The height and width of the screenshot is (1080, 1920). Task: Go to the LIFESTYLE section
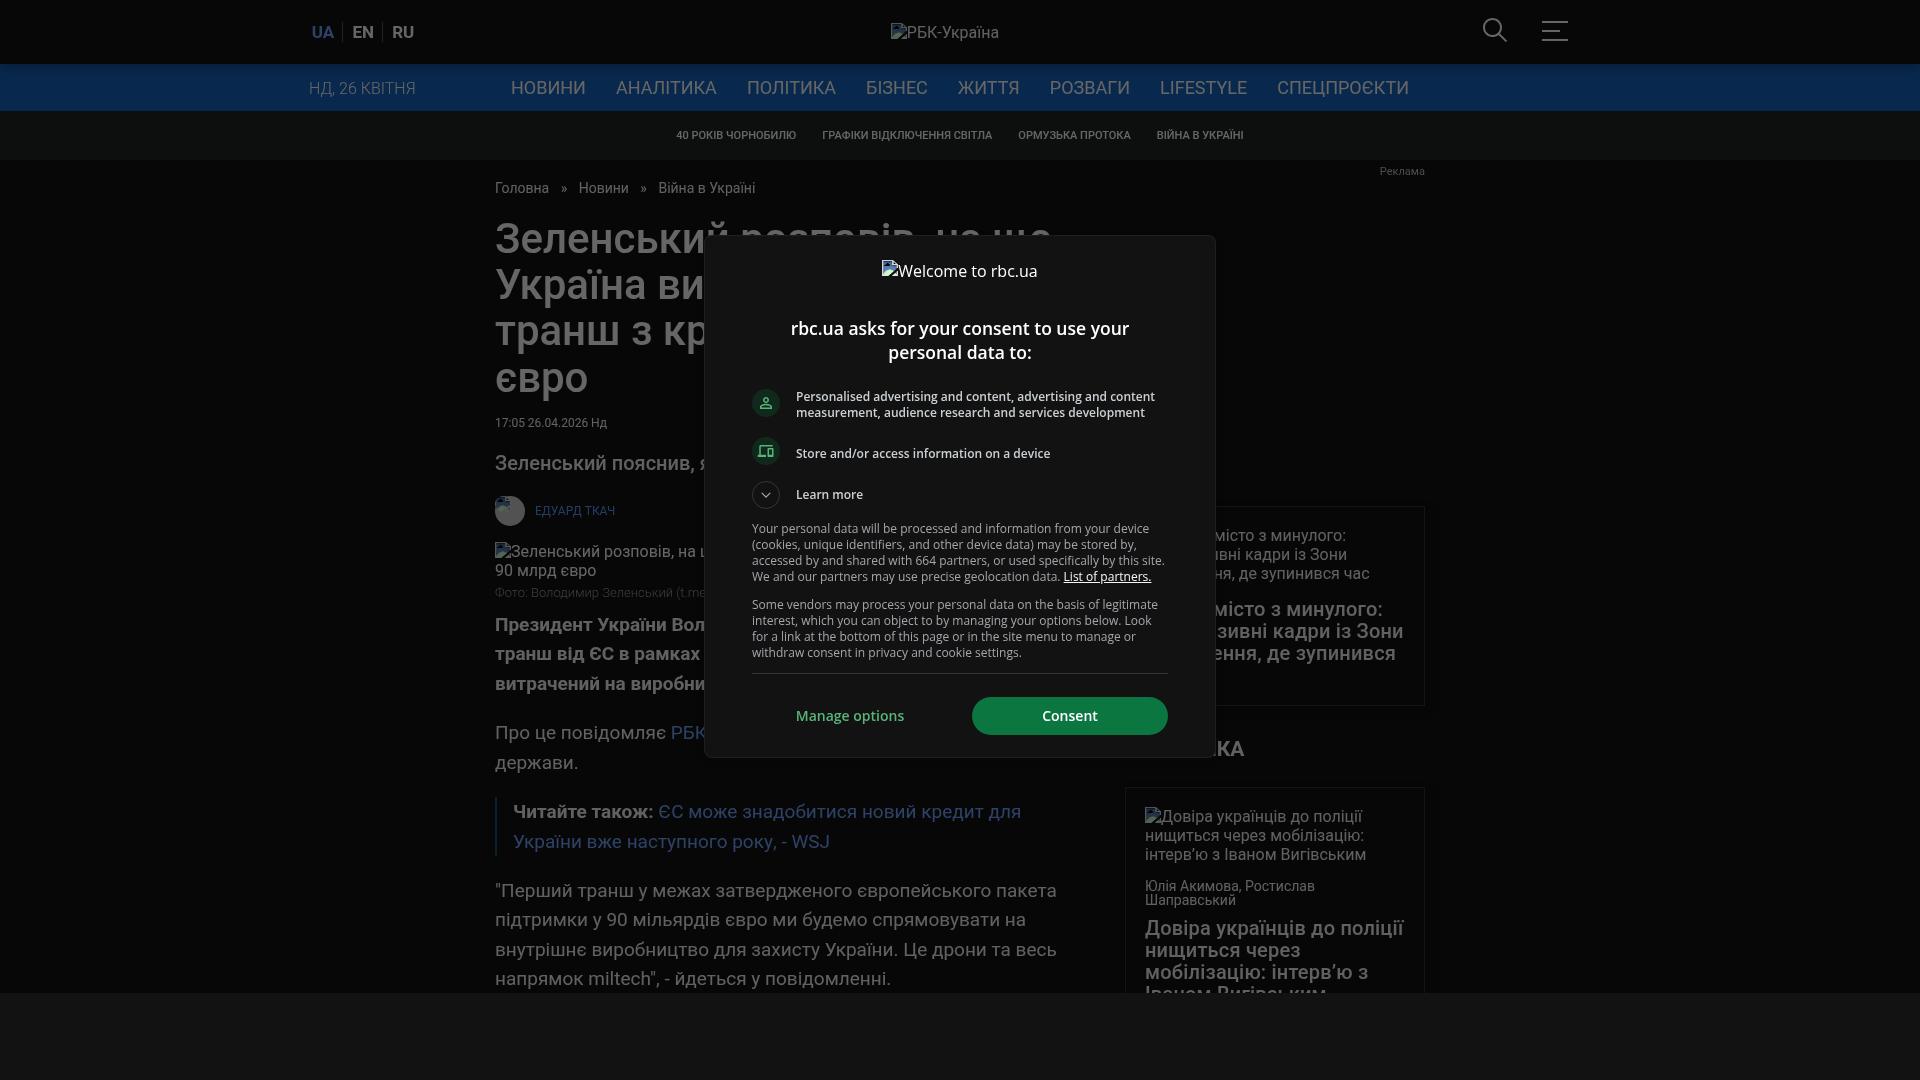point(1203,88)
